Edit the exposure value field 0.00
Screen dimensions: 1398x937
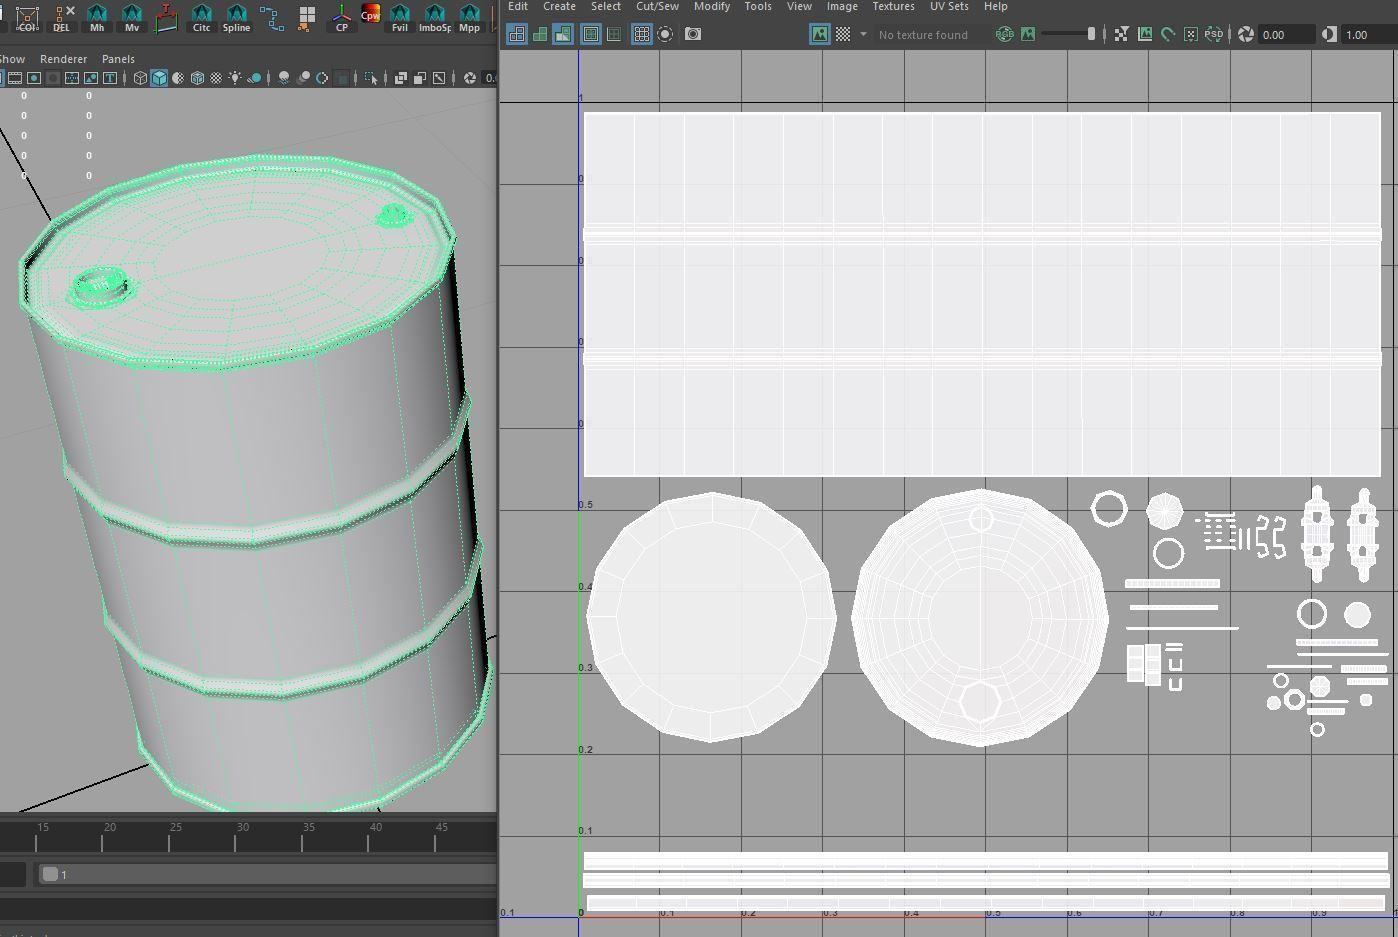tap(1287, 35)
